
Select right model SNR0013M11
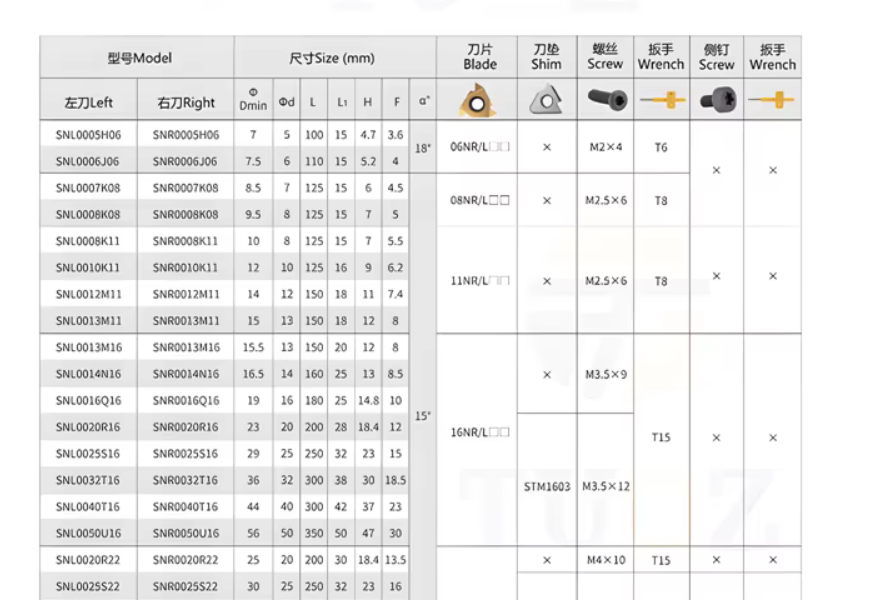[186, 320]
